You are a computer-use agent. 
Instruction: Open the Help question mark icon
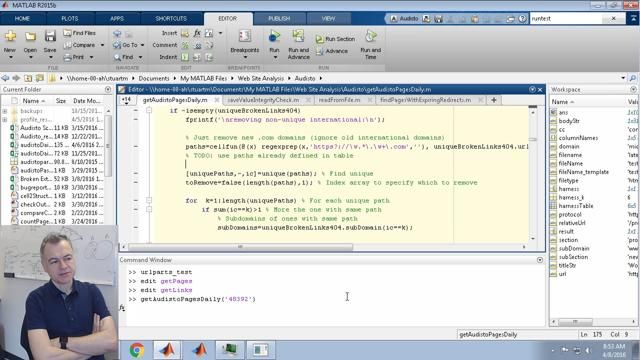click(x=522, y=19)
